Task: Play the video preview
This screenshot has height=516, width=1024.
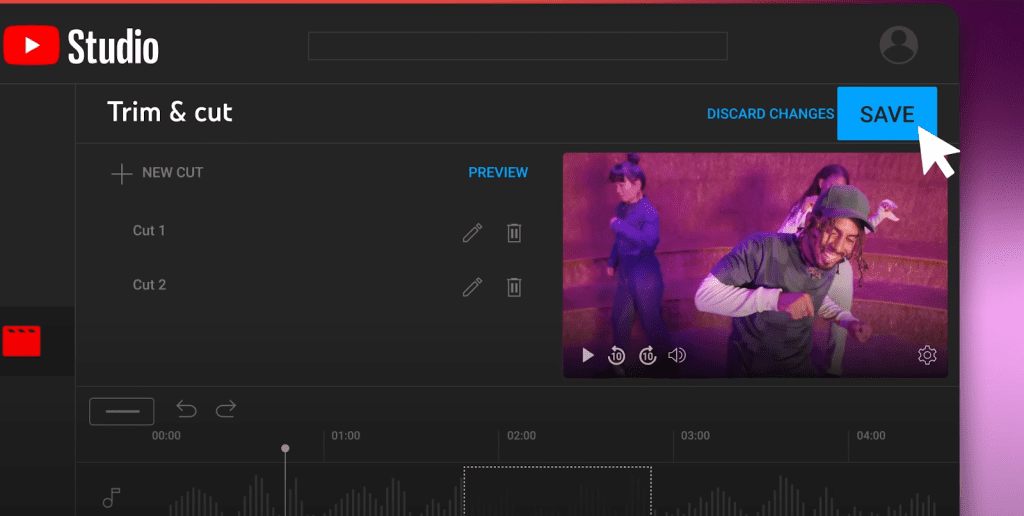Action: point(588,355)
